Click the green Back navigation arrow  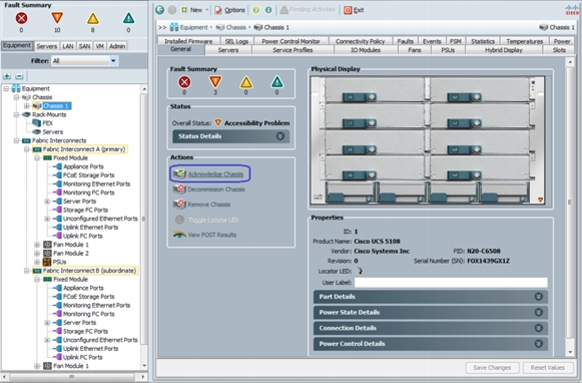pos(160,10)
